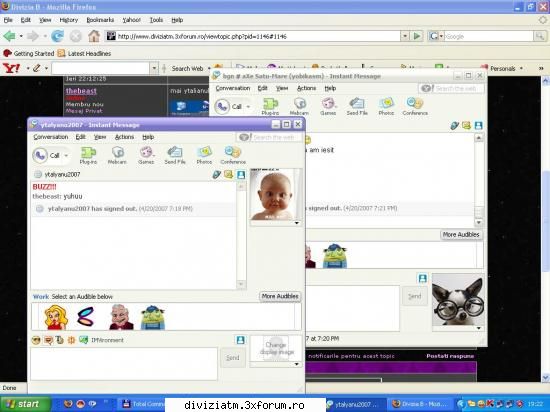This screenshot has height=412, width=550.
Task: Start Conference in yobikasm window
Action: point(415,107)
